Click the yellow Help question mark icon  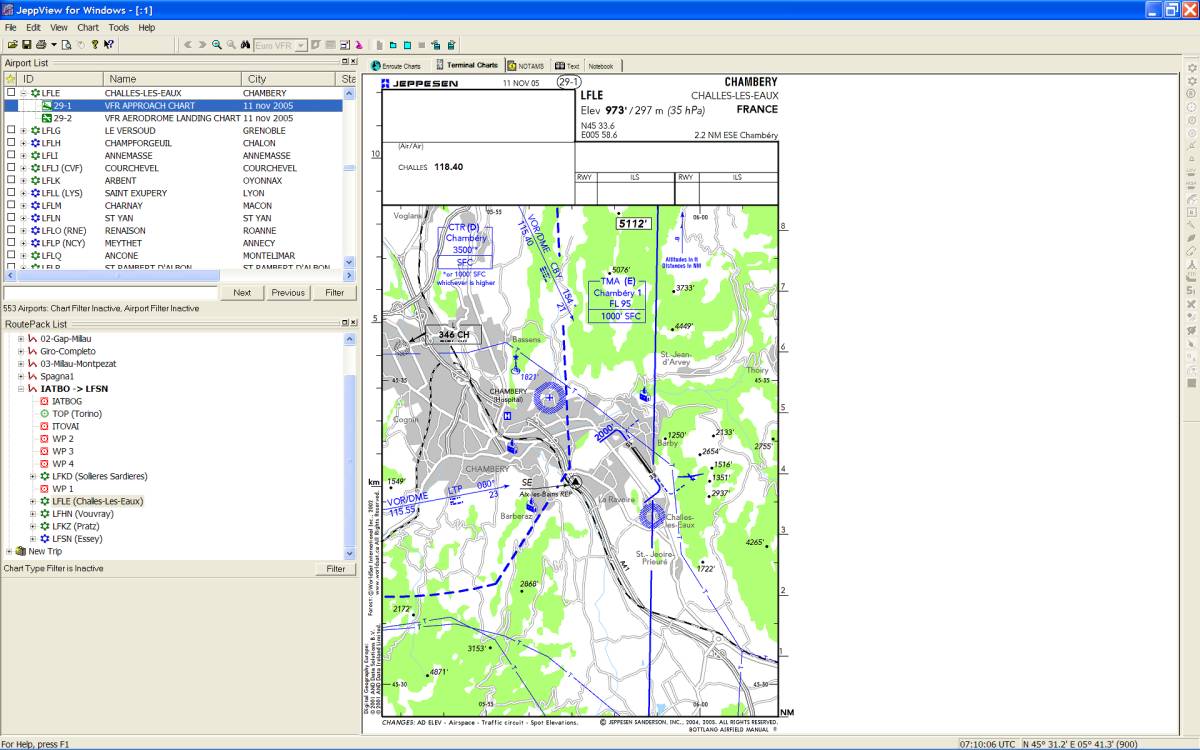coord(95,45)
